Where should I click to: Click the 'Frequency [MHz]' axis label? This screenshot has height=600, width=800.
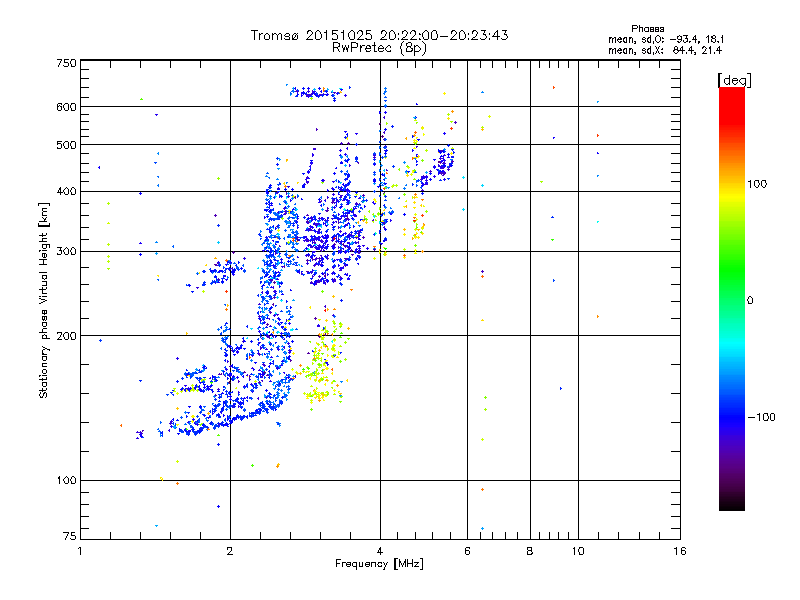tap(379, 564)
